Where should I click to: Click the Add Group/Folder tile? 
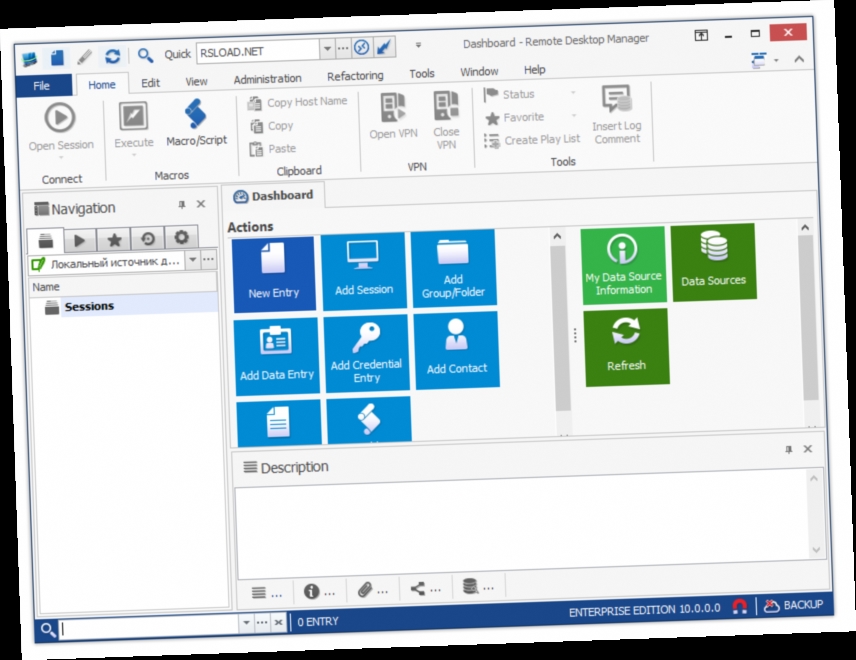[x=454, y=268]
